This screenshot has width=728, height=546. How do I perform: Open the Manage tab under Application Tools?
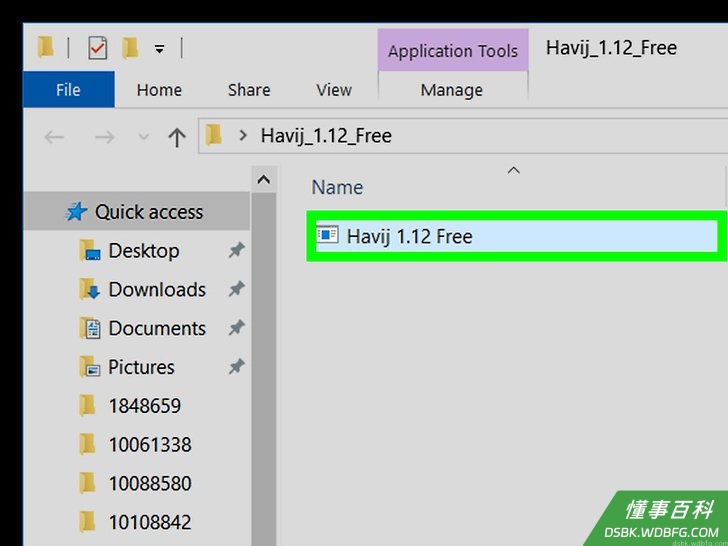pos(452,90)
